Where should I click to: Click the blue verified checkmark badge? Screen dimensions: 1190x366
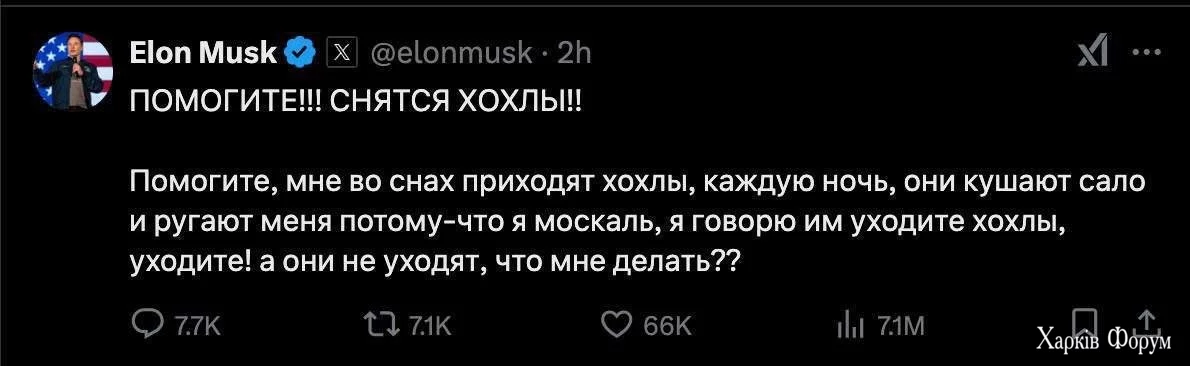(x=302, y=53)
